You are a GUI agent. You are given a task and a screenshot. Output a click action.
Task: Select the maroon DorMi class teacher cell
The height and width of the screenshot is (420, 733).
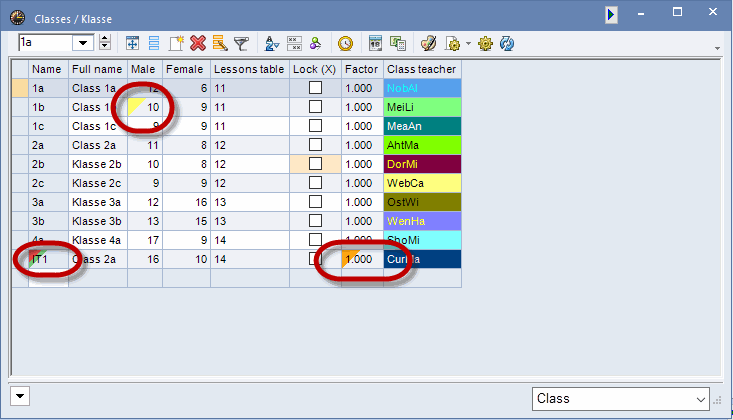(423, 164)
